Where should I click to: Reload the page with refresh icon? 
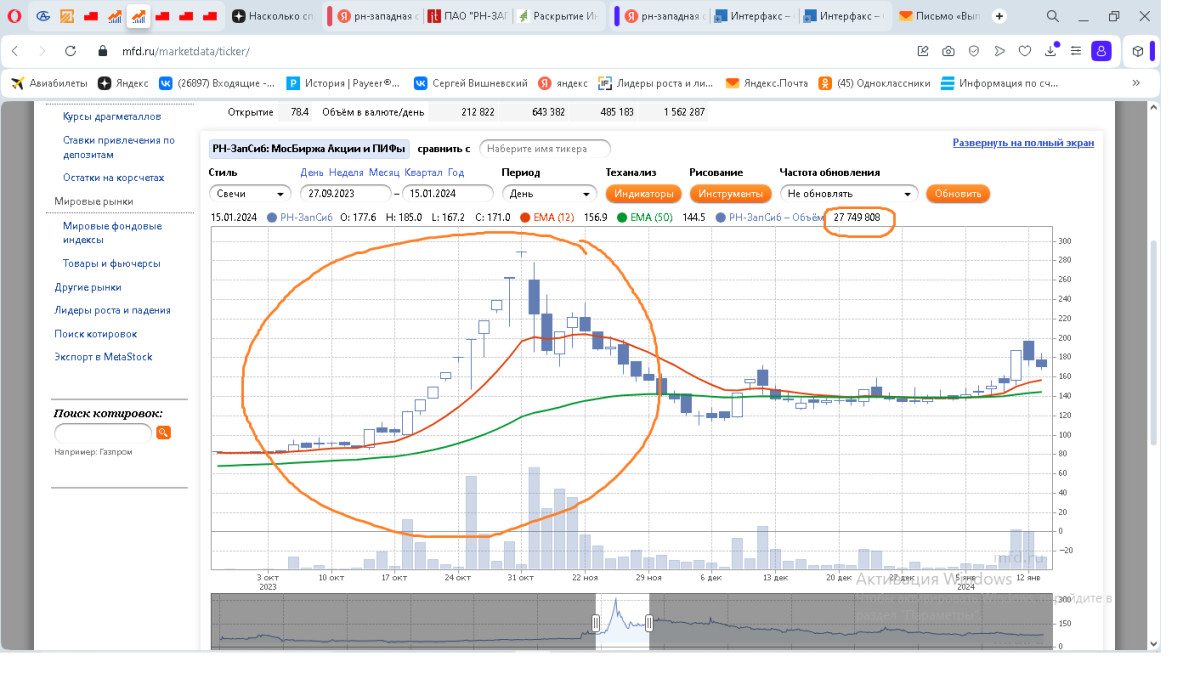pyautogui.click(x=70, y=51)
